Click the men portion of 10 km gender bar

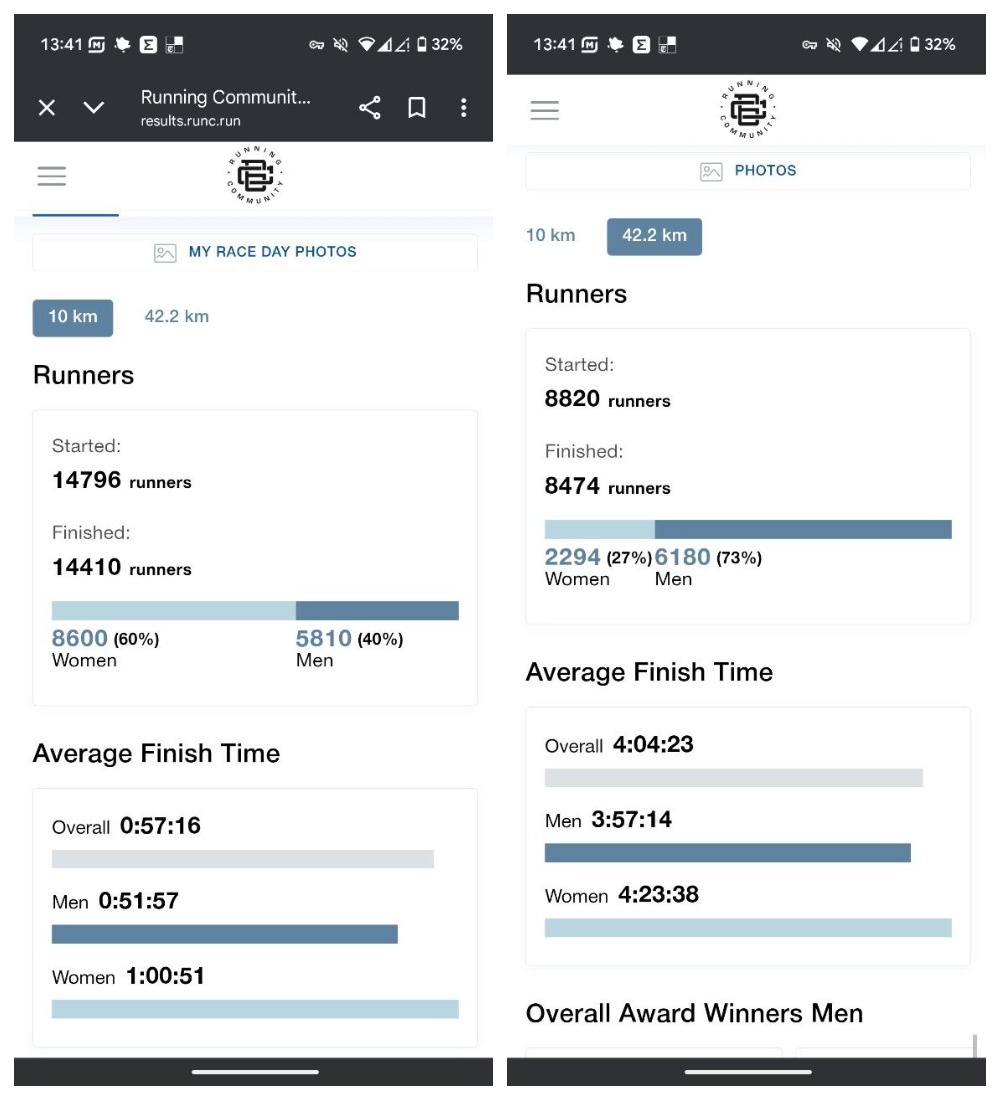(x=378, y=610)
